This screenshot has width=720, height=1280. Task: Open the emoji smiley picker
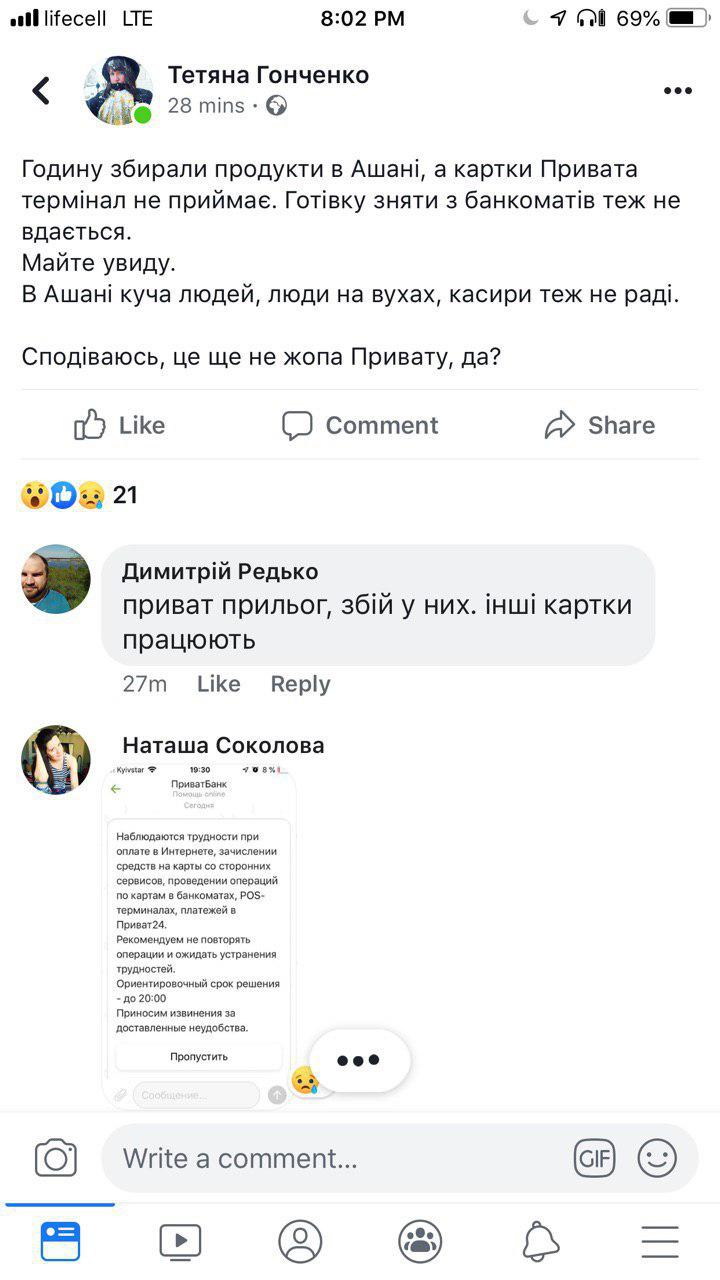tap(657, 1158)
